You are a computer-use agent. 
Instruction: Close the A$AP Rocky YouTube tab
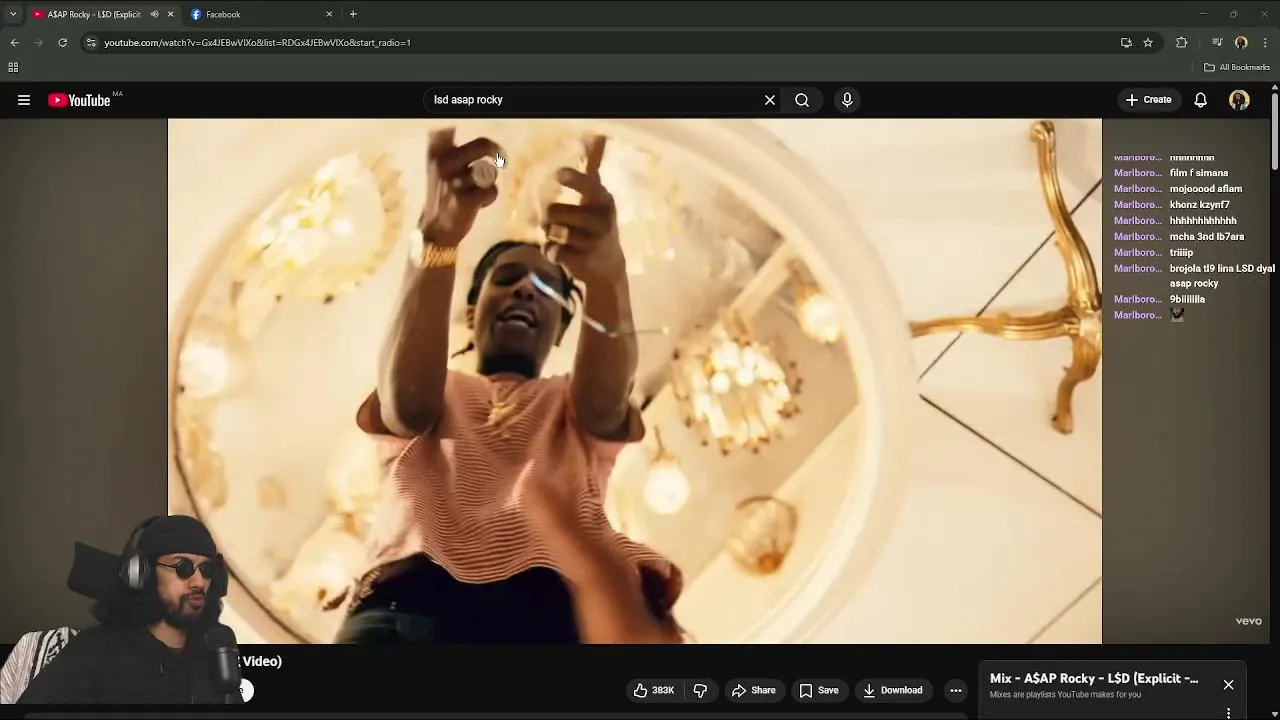(x=171, y=14)
